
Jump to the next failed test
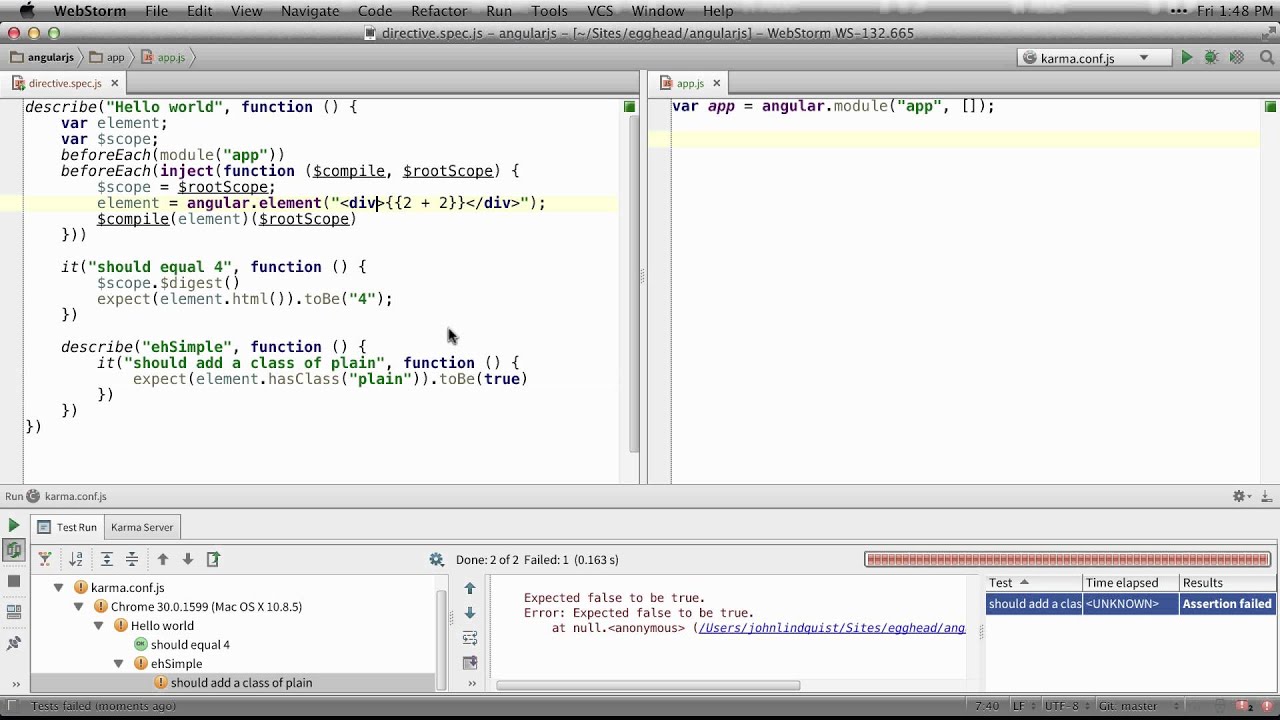(x=187, y=559)
